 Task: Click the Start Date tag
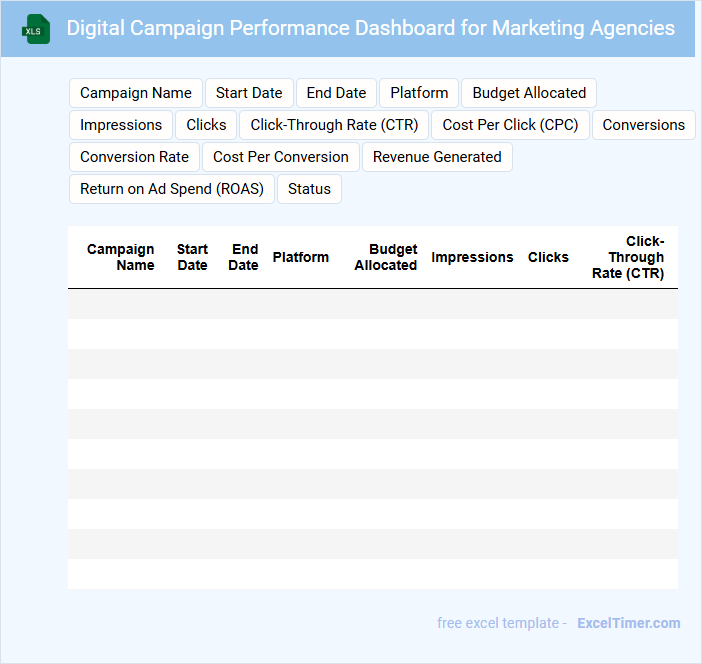(x=249, y=93)
